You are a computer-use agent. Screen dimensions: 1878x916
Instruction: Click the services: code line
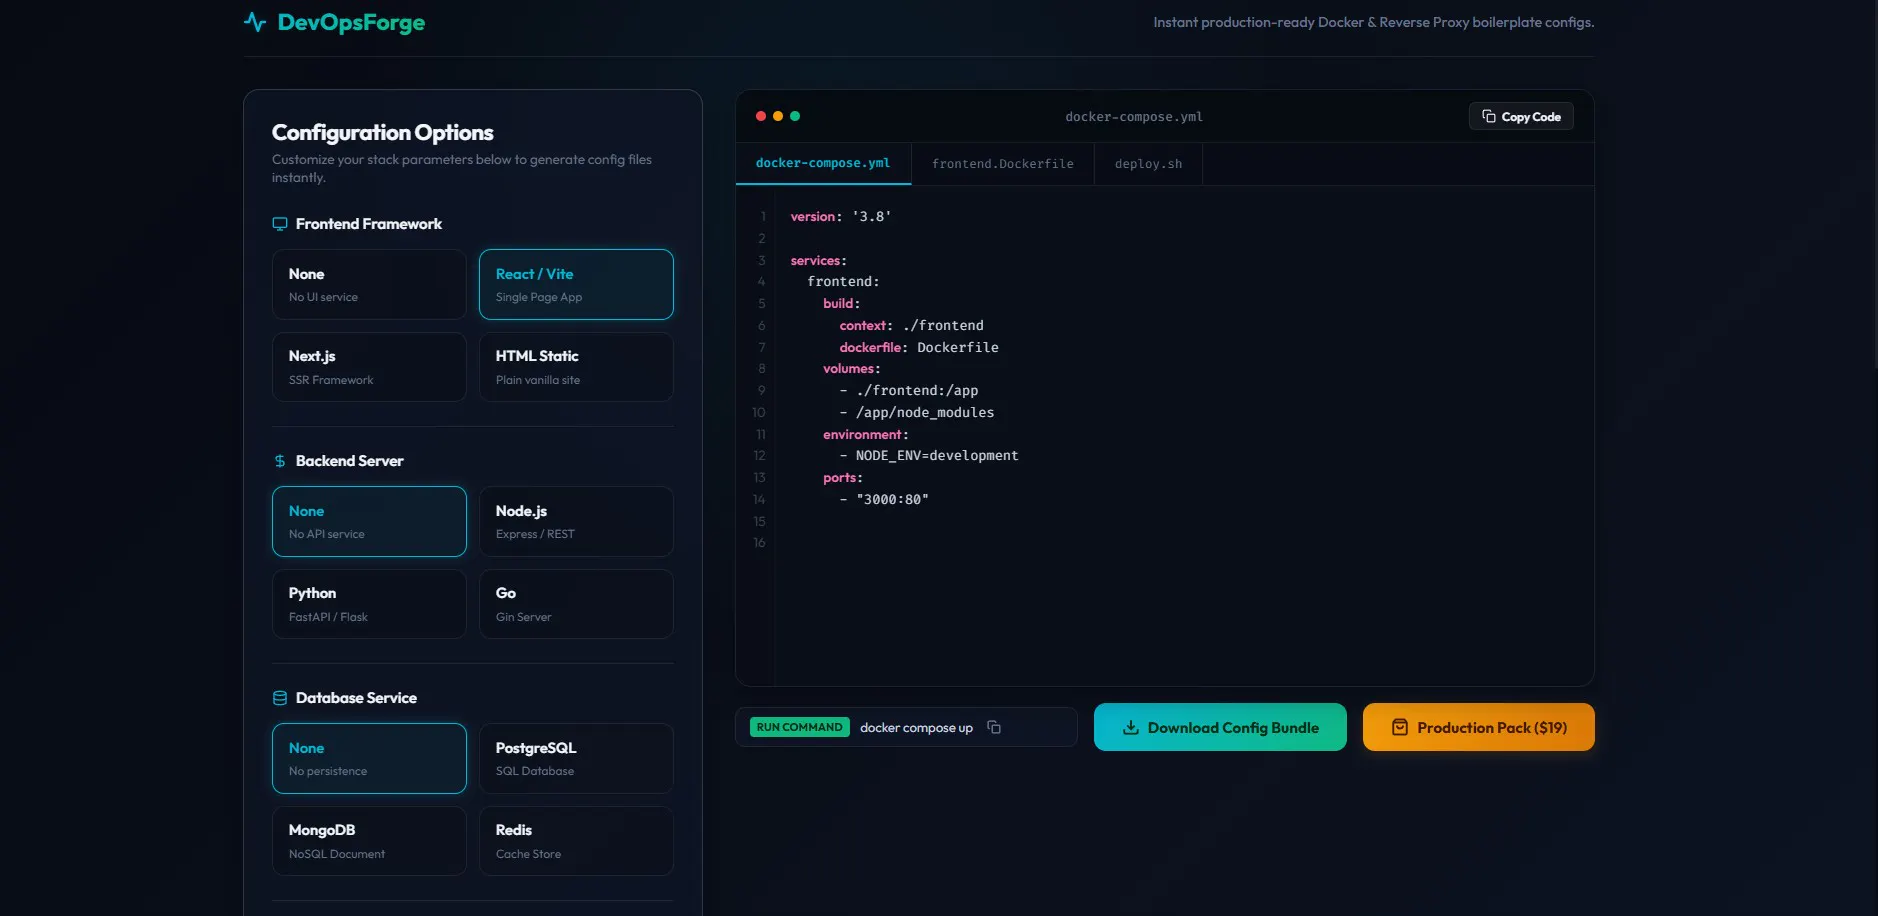[x=818, y=261]
